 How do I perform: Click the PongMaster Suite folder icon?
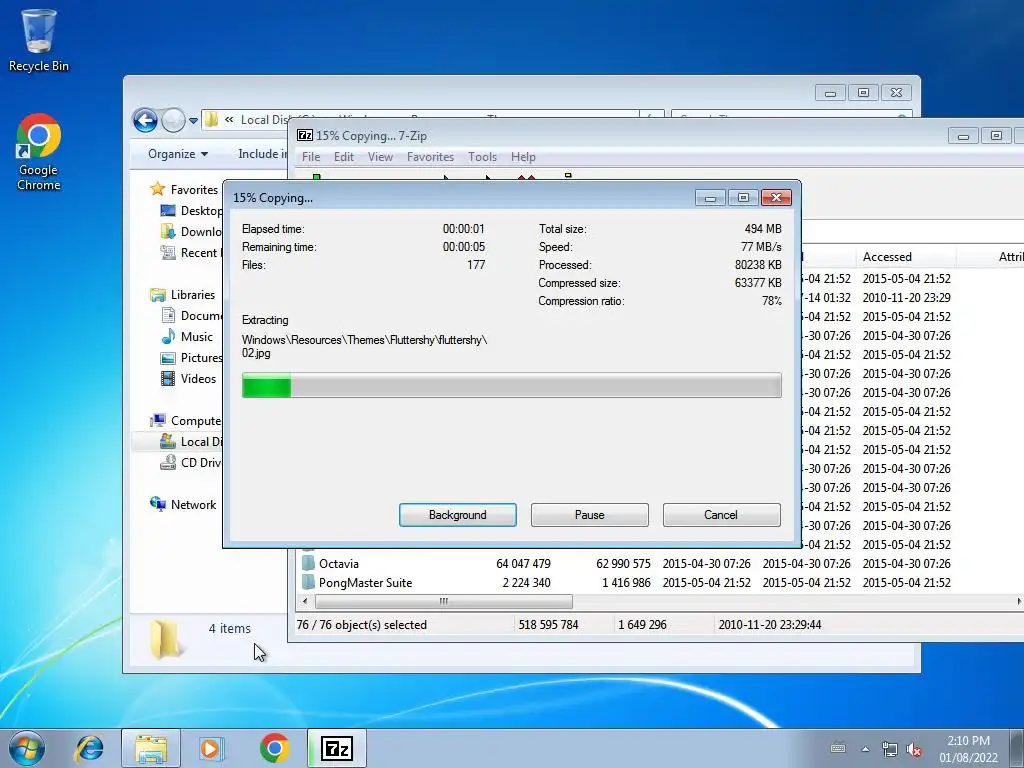tap(308, 582)
